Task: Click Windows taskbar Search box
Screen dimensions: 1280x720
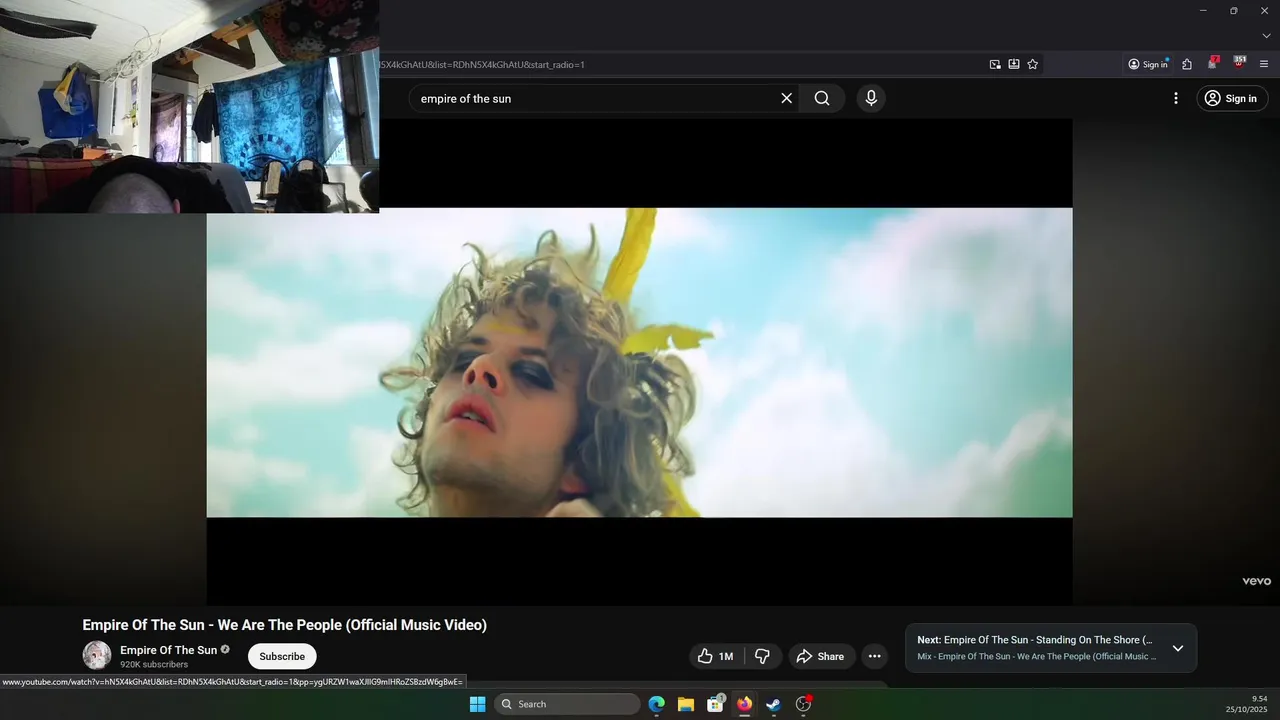Action: [x=567, y=704]
